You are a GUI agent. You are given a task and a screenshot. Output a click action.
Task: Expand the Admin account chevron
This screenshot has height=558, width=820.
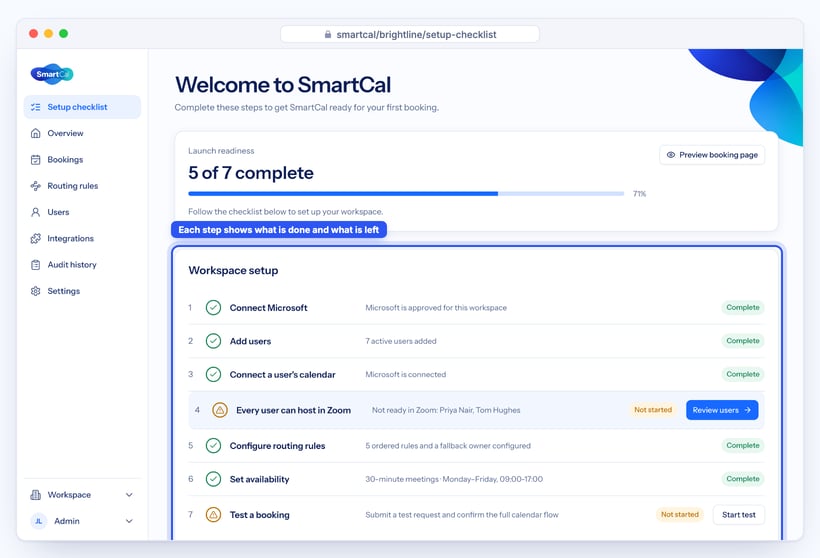tap(129, 521)
